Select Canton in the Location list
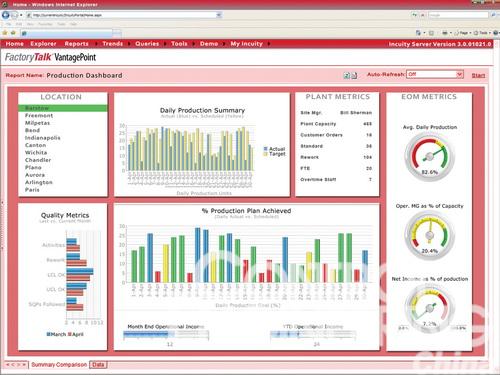500x375 pixels. click(x=35, y=145)
